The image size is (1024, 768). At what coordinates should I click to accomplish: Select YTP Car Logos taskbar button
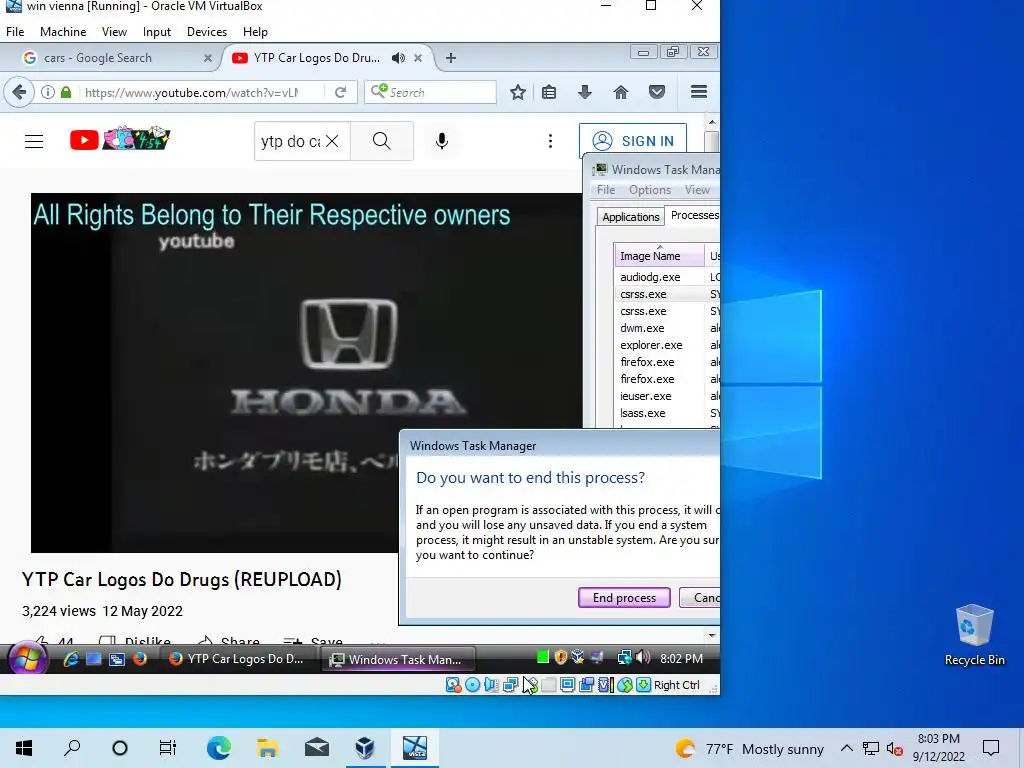pos(237,659)
